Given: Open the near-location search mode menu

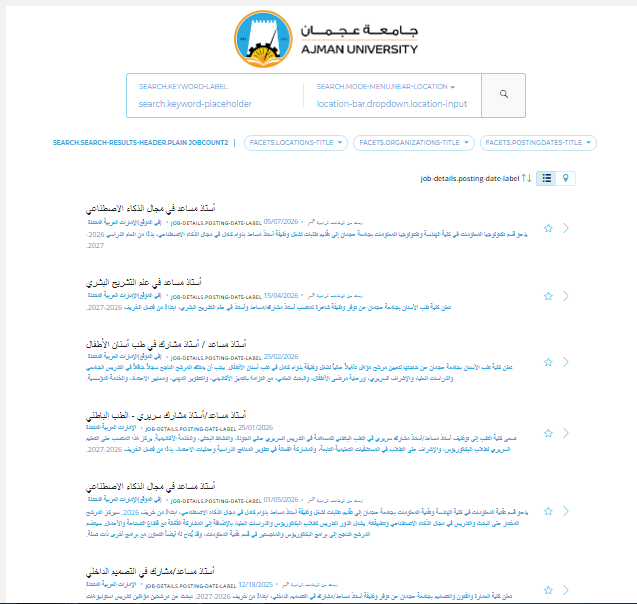Looking at the screenshot, I should 386,87.
